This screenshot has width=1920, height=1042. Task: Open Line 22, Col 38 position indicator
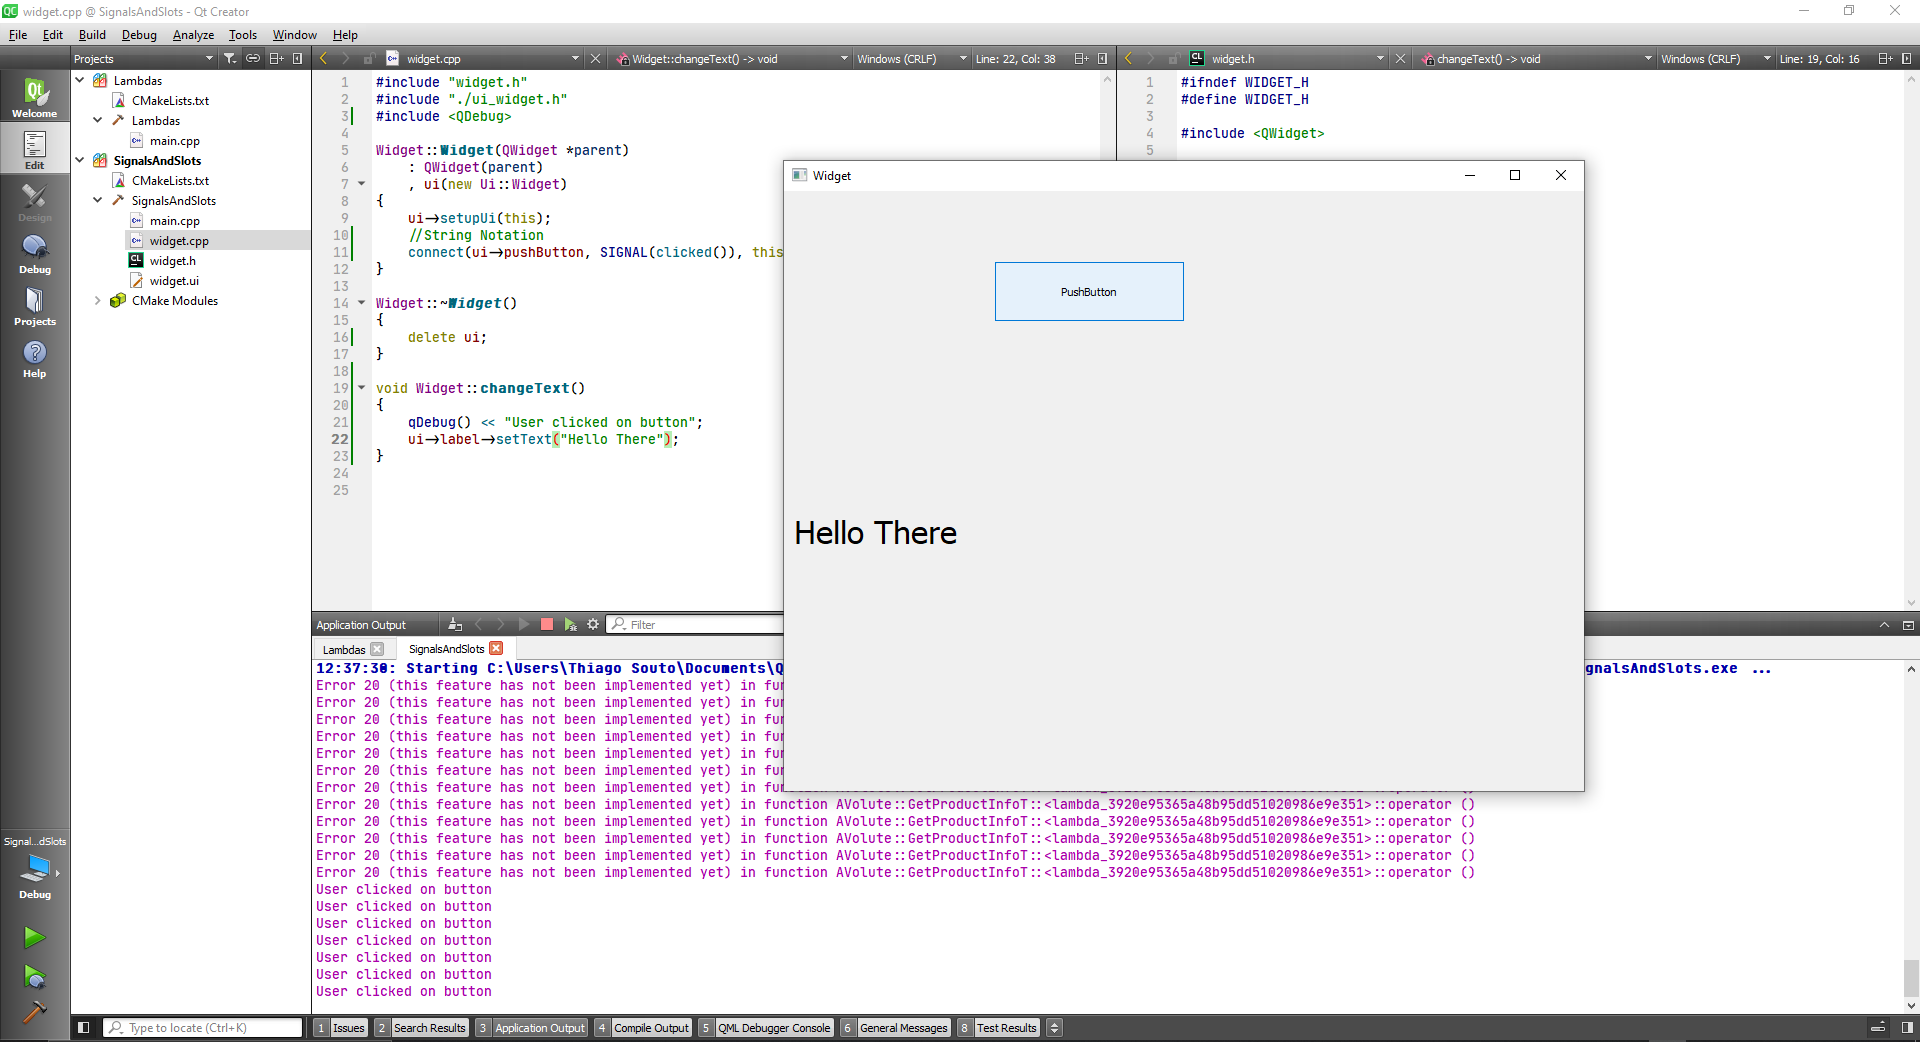[x=1016, y=59]
